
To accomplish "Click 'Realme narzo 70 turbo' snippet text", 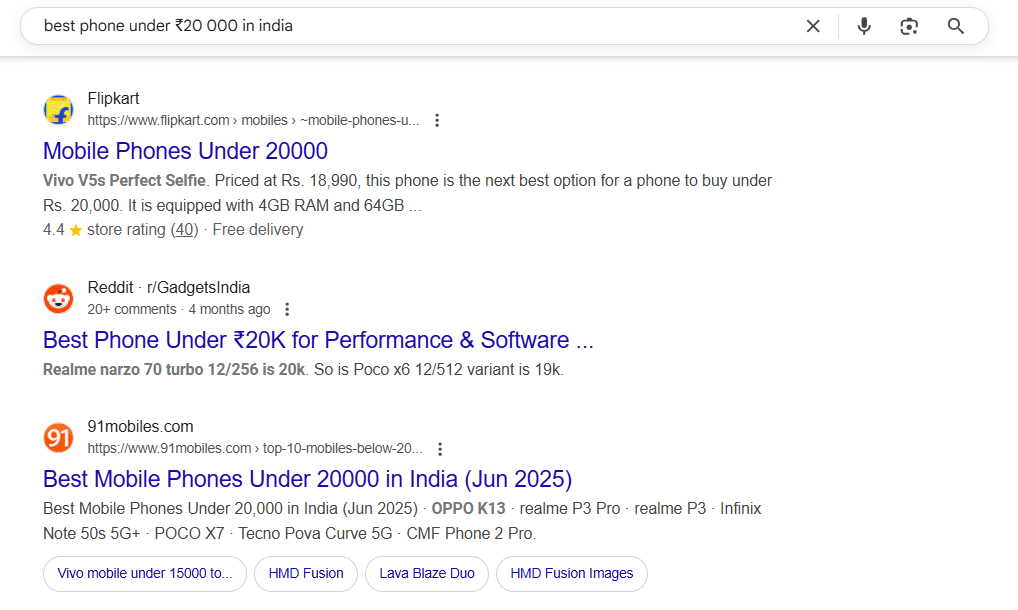I will 174,370.
